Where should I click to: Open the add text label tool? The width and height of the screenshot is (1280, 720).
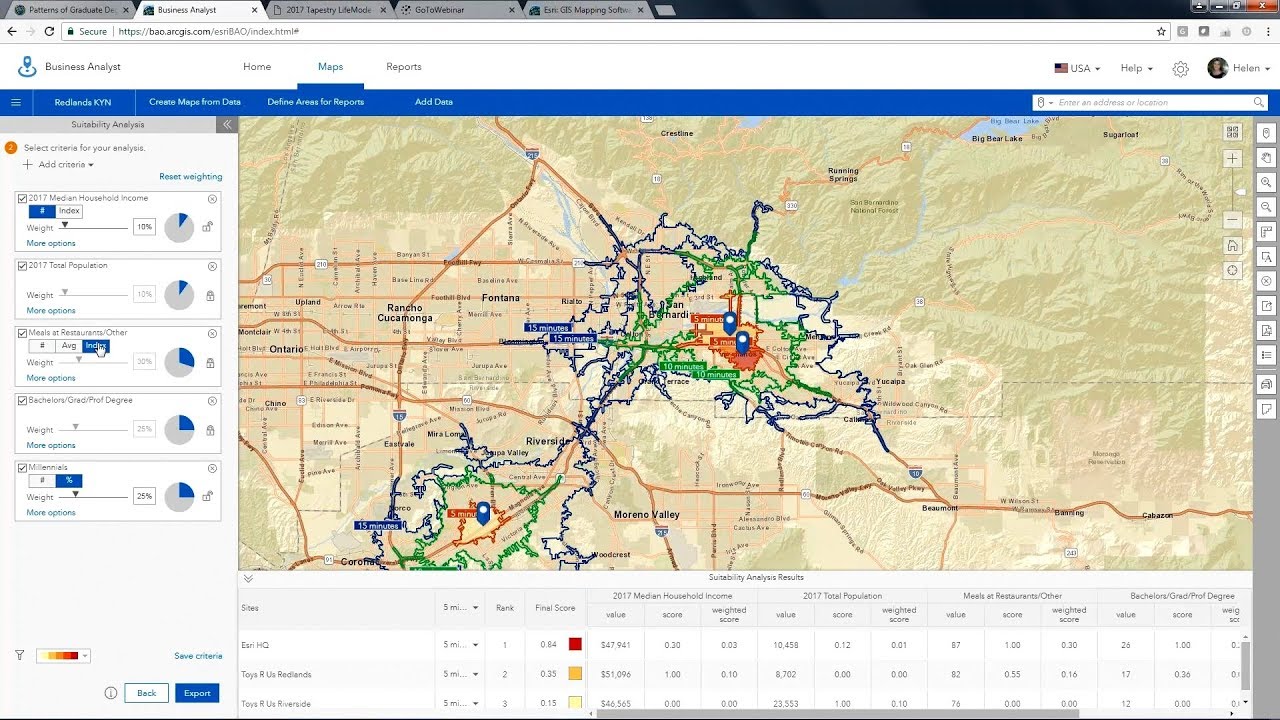point(1266,257)
